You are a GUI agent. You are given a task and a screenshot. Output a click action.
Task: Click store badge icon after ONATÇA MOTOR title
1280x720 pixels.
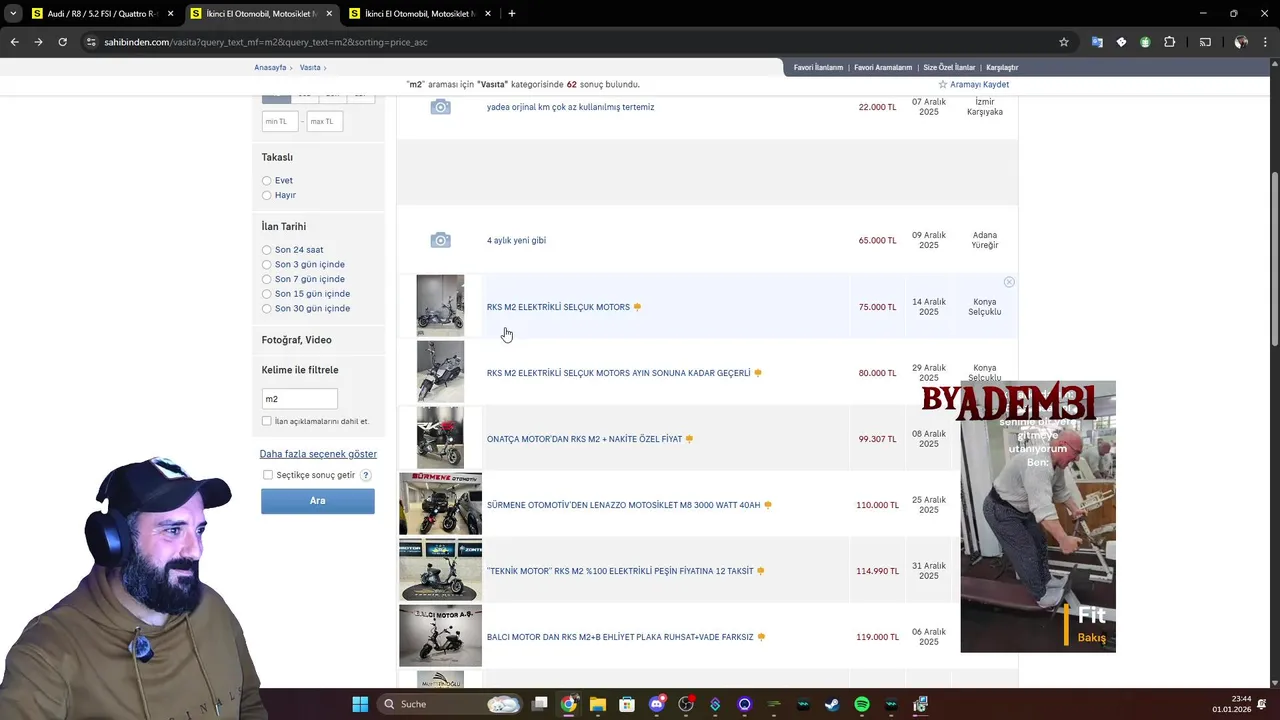coord(689,439)
